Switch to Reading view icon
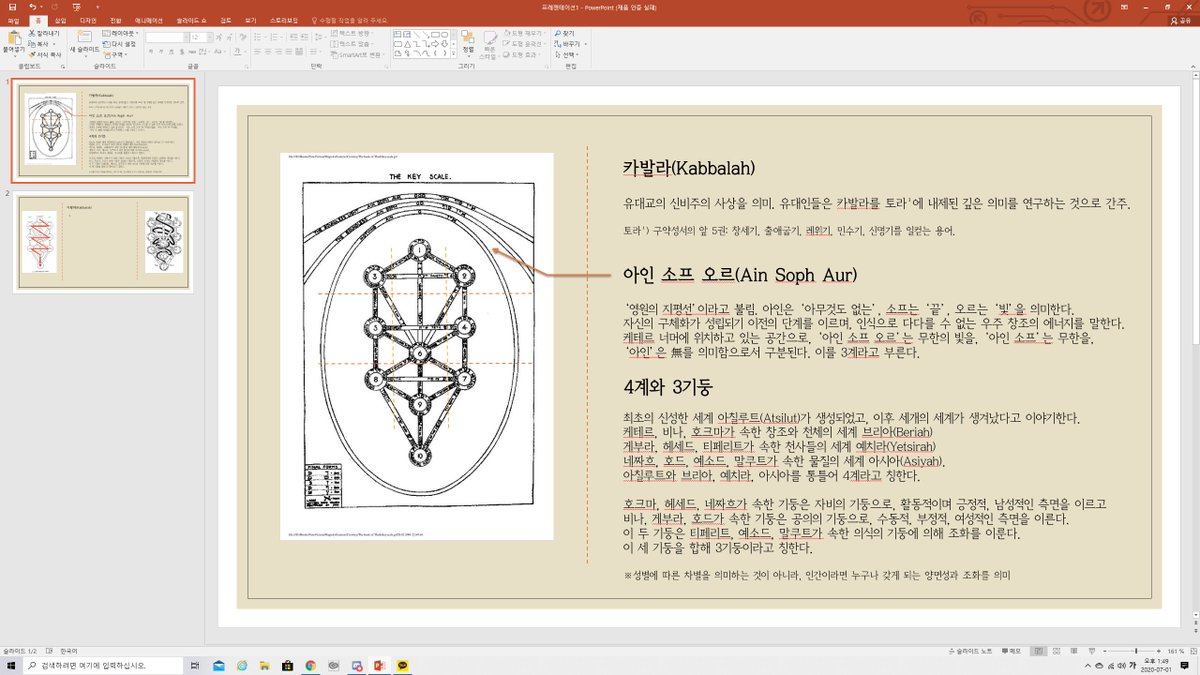The height and width of the screenshot is (675, 1200). coord(1072,651)
